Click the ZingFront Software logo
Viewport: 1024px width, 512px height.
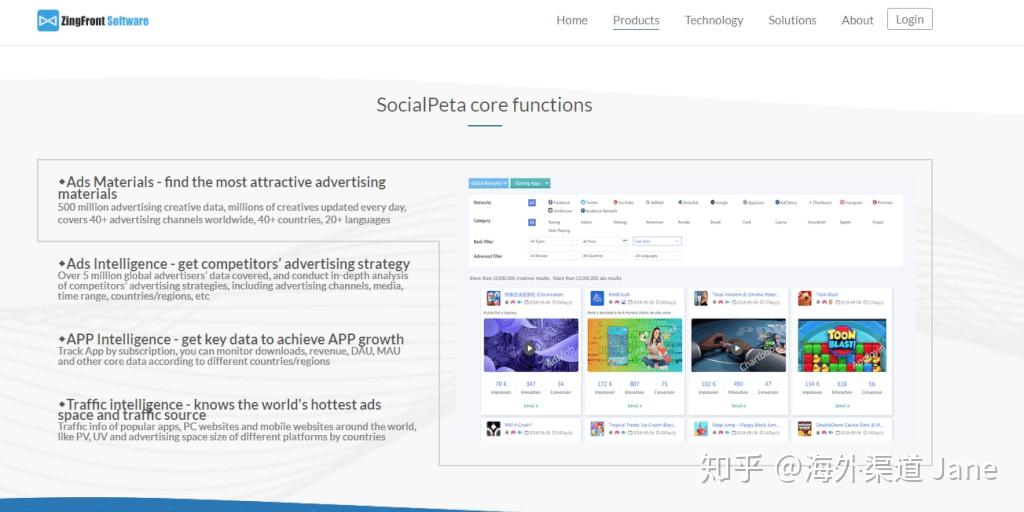click(93, 20)
